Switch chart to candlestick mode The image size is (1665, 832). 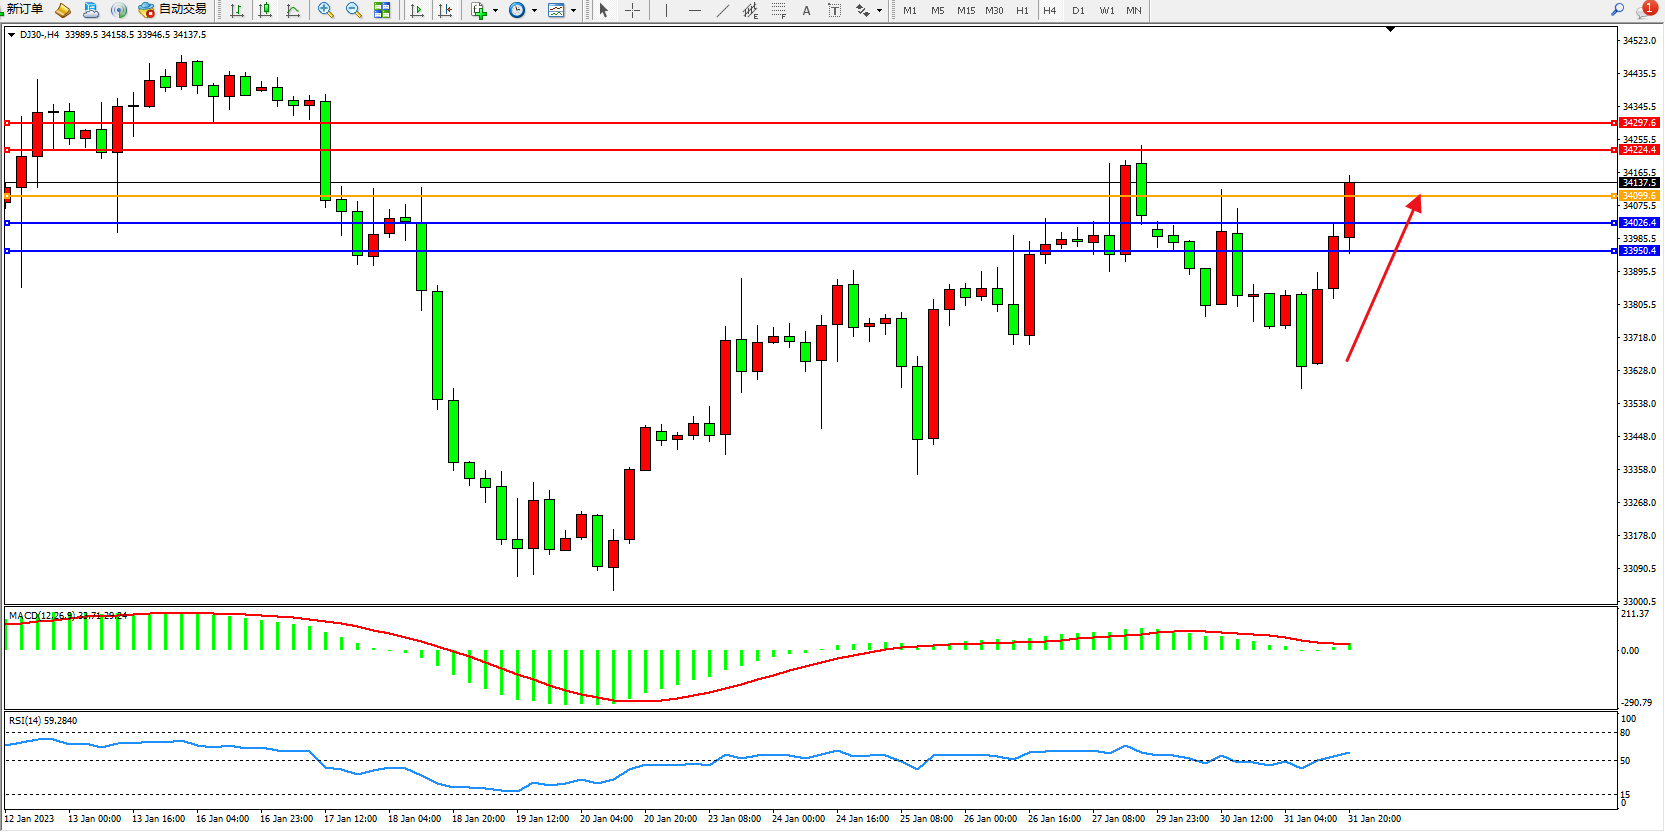click(x=265, y=10)
